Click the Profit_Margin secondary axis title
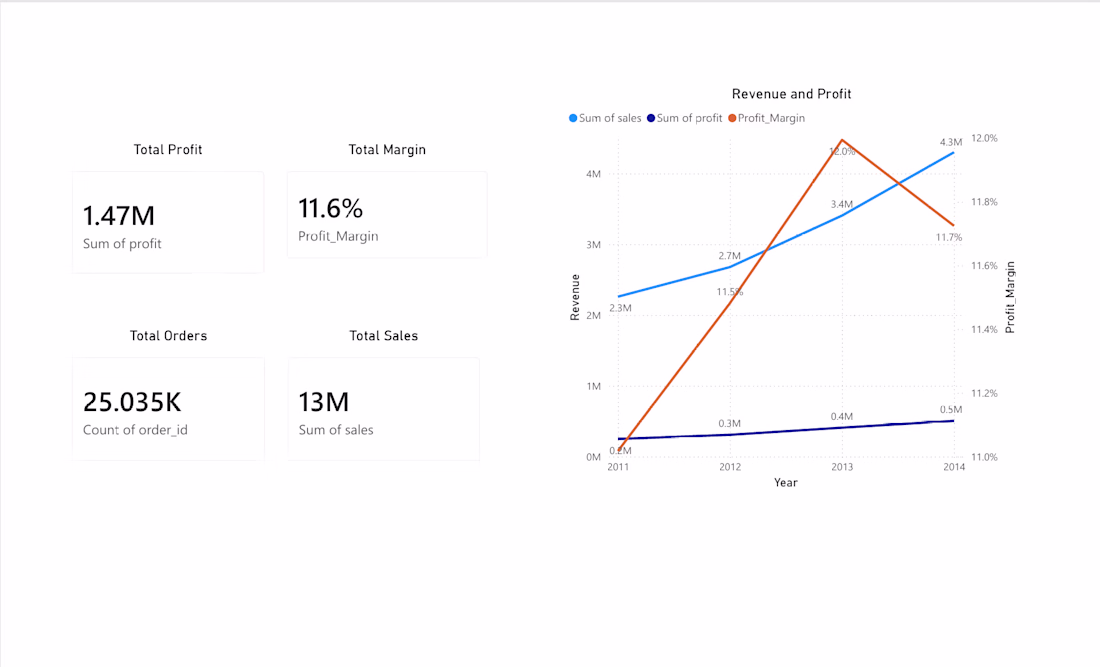Image resolution: width=1100 pixels, height=667 pixels. [1010, 297]
